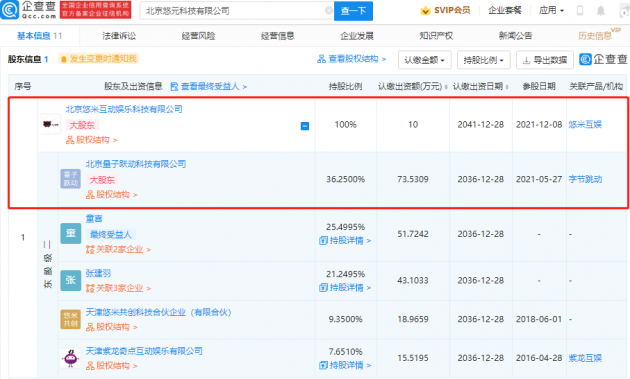The width and height of the screenshot is (630, 379).
Task: Open 北京悠米互动娱乐科技有限公司 shareholder link
Action: [124, 109]
